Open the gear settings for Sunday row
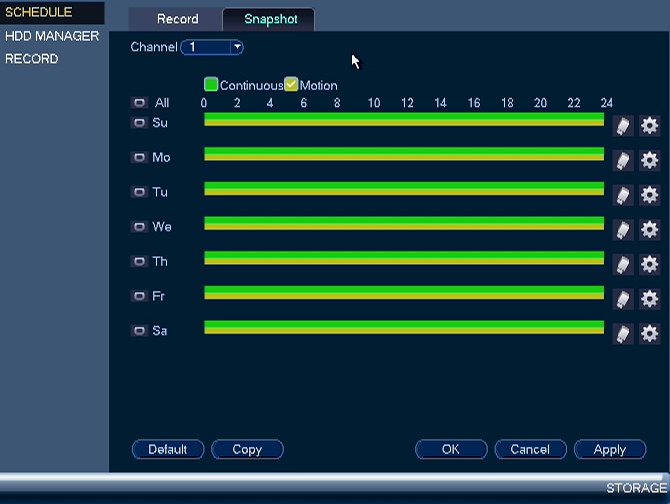 click(x=649, y=126)
